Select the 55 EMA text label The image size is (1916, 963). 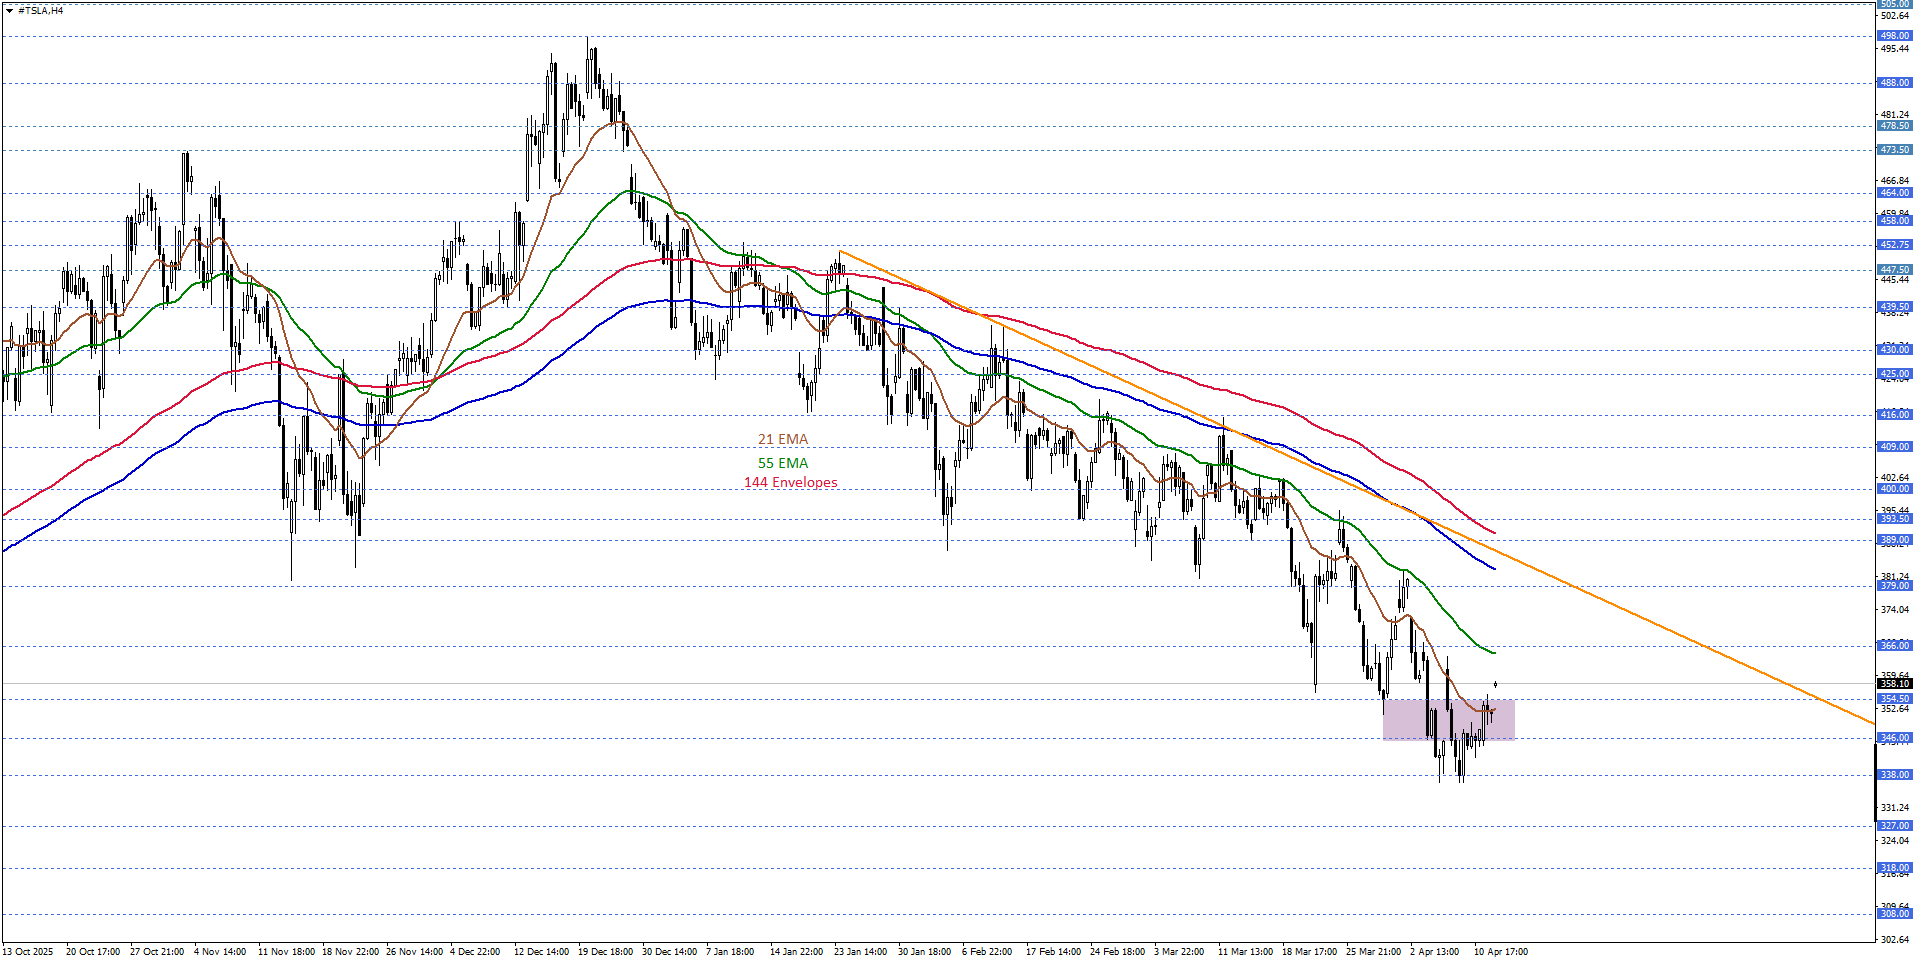[782, 463]
